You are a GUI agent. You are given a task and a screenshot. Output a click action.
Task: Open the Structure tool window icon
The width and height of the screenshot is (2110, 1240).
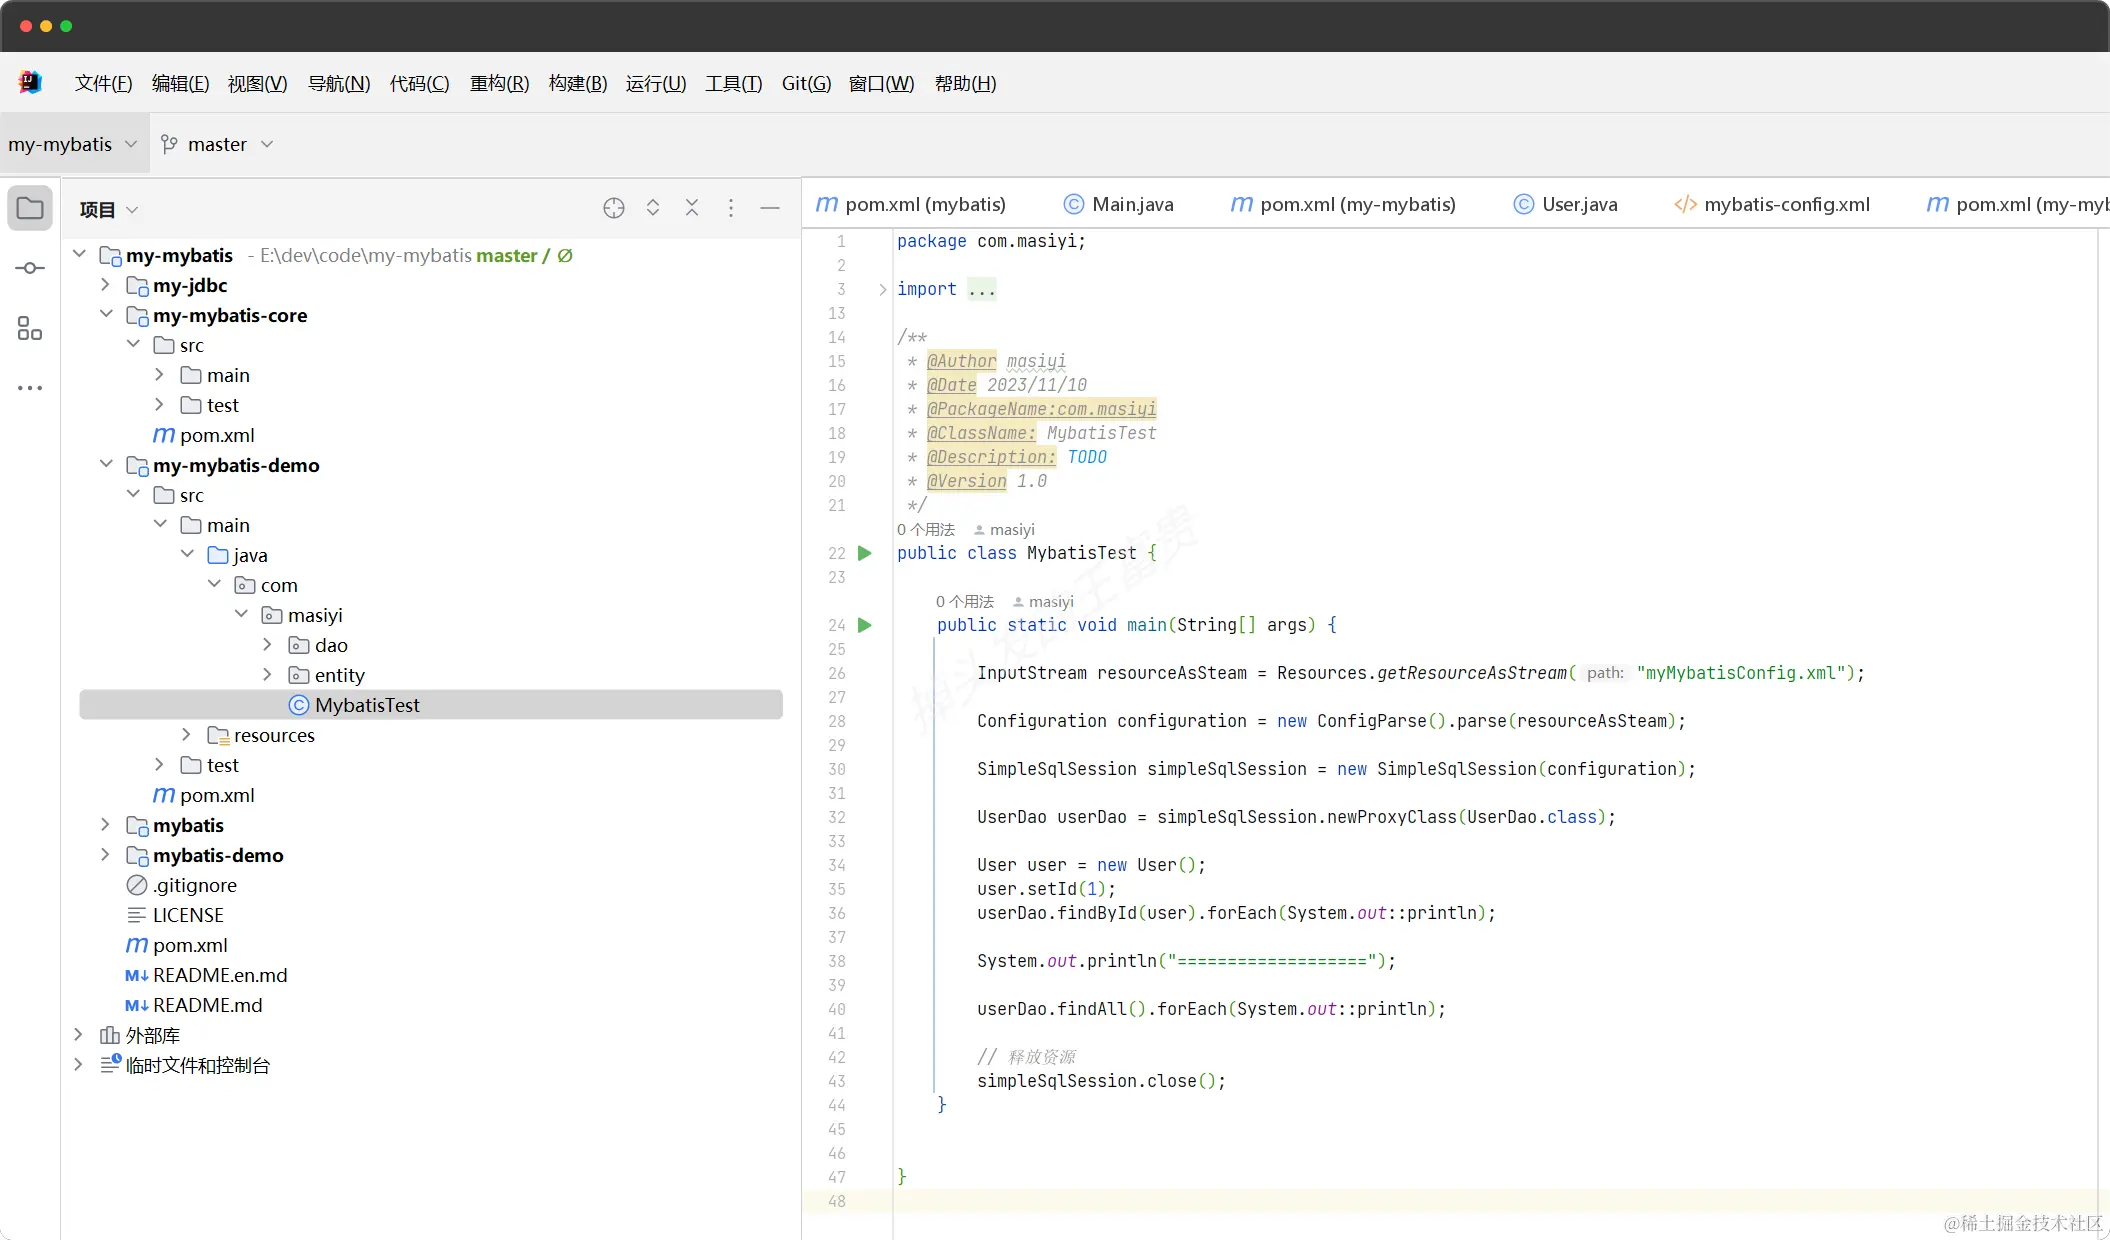coord(30,328)
